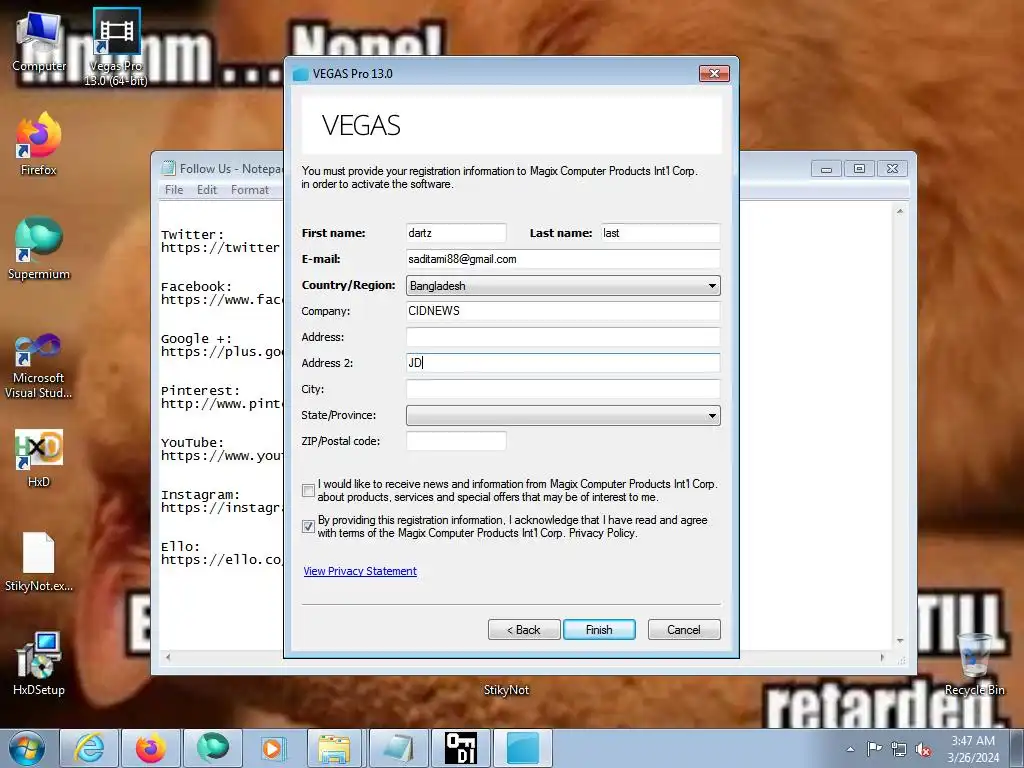This screenshot has height=768, width=1024.
Task: Open the Edit menu in Notepad
Action: (206, 190)
